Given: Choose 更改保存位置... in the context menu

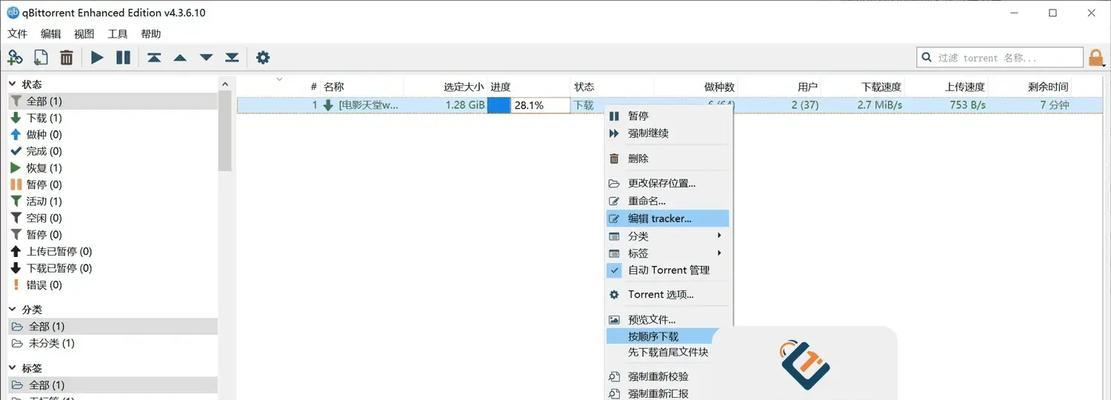Looking at the screenshot, I should (x=668, y=183).
